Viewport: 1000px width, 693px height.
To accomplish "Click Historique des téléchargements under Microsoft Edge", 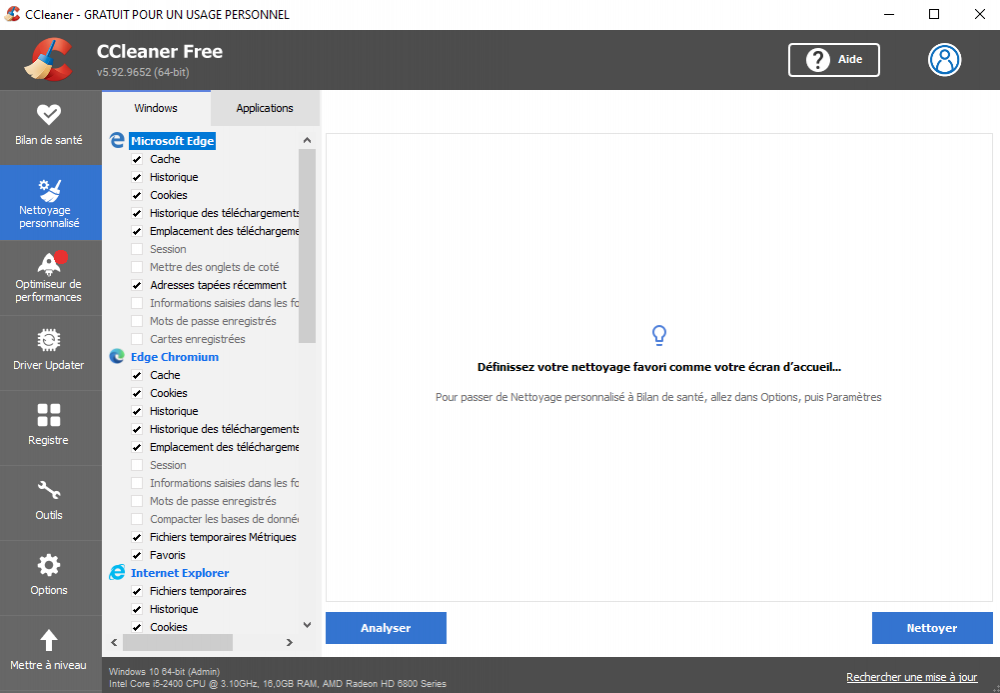I will coord(224,213).
